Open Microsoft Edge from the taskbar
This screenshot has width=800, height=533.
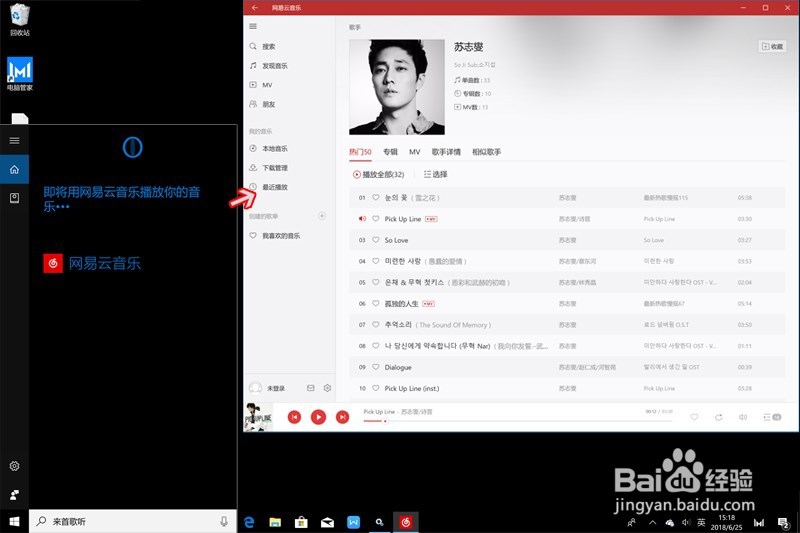[249, 522]
